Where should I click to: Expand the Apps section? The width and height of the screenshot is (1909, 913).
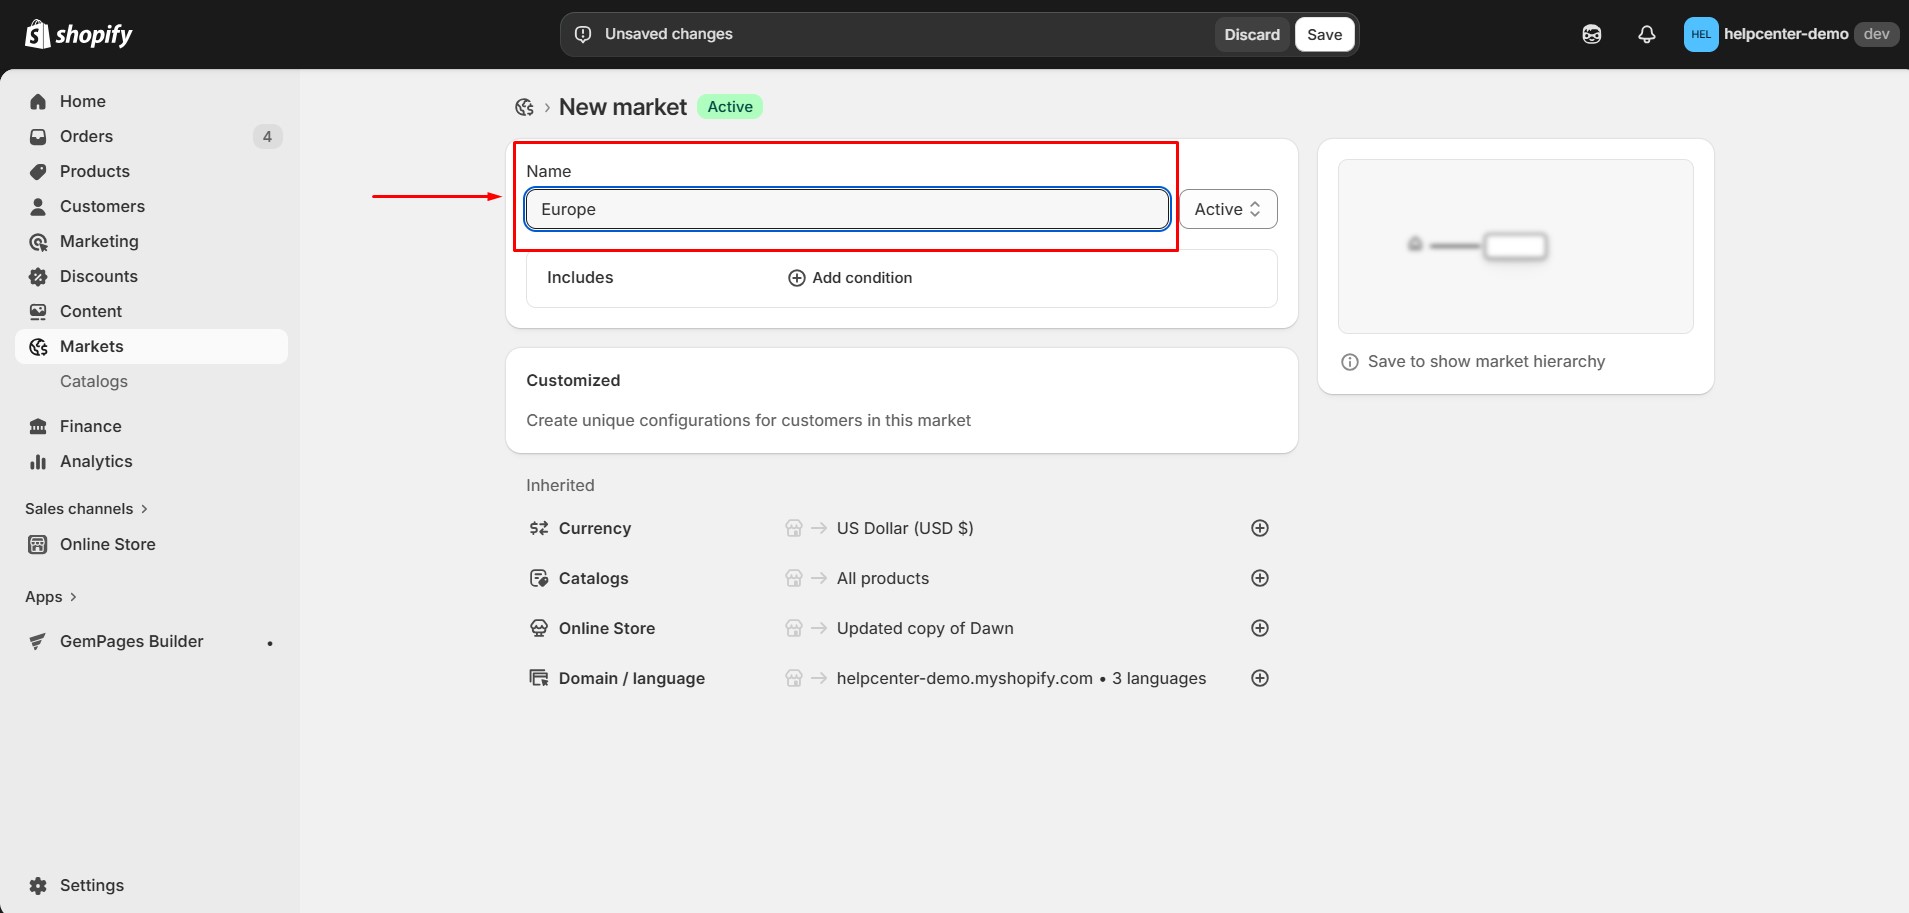point(51,597)
